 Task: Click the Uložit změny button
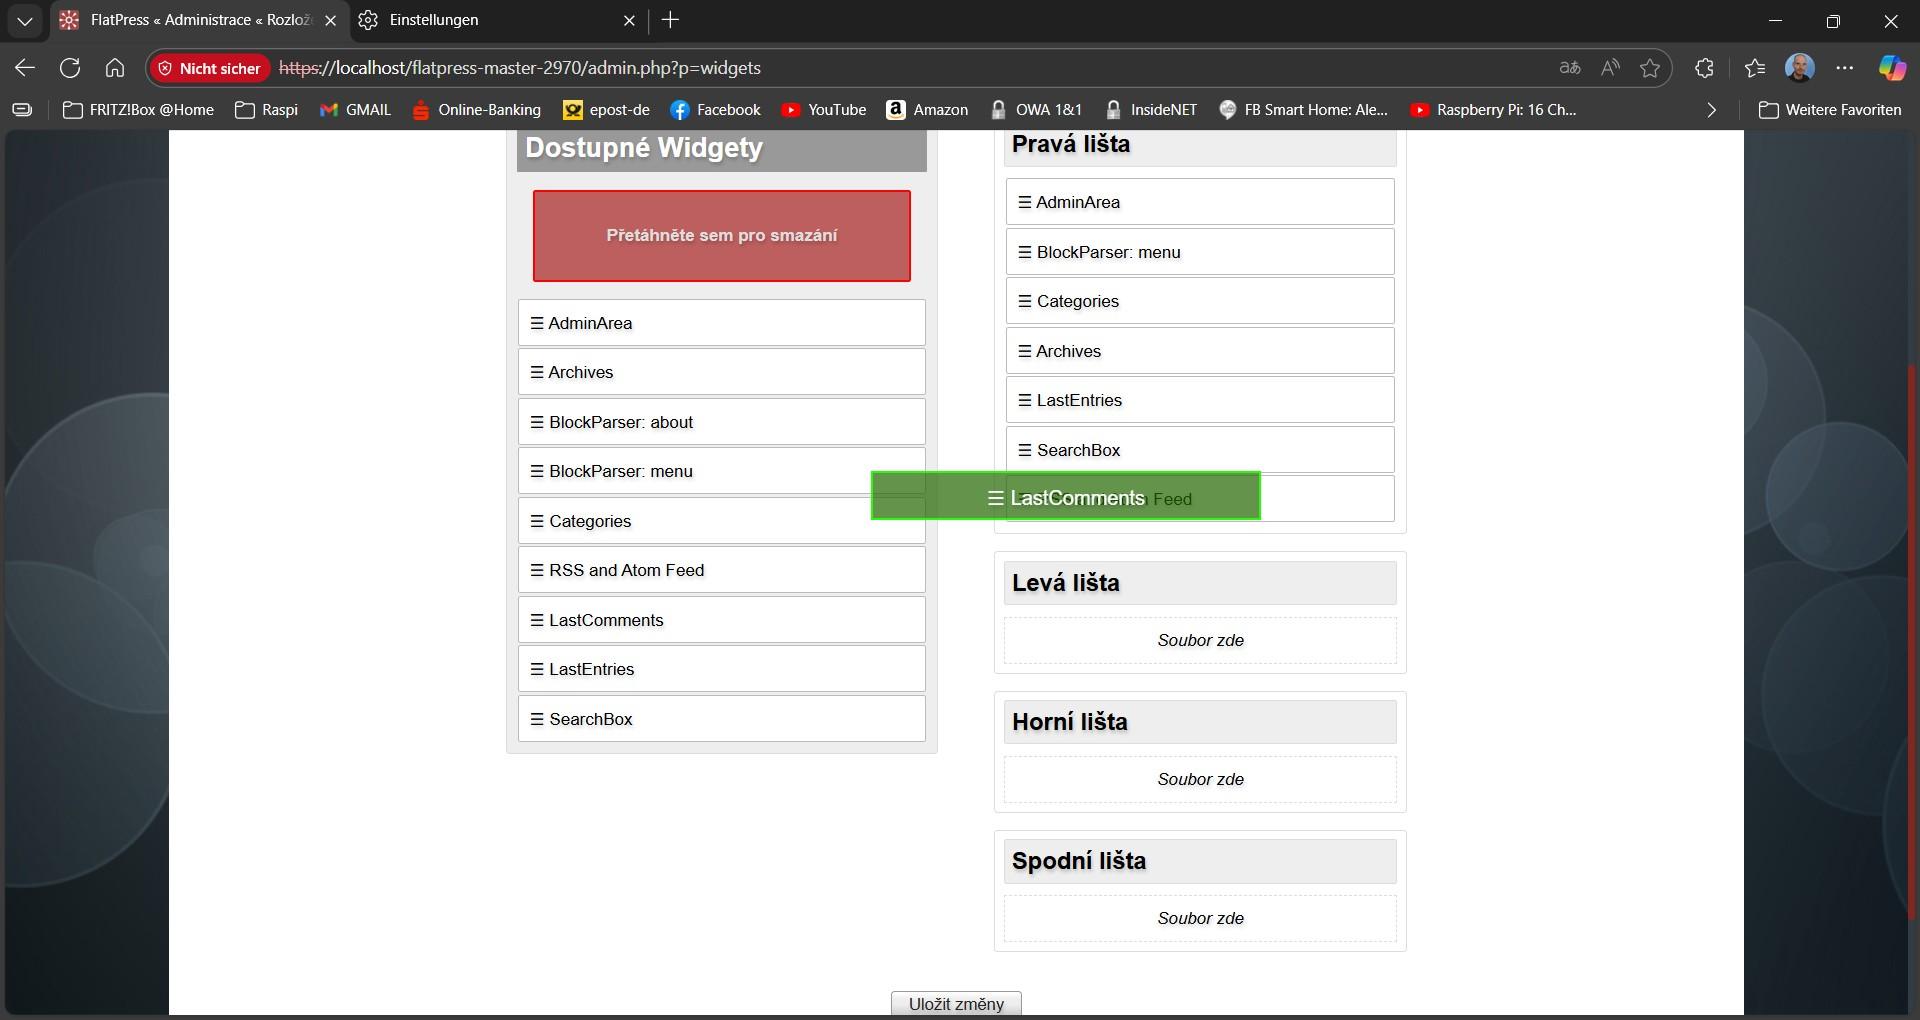[x=956, y=1004]
